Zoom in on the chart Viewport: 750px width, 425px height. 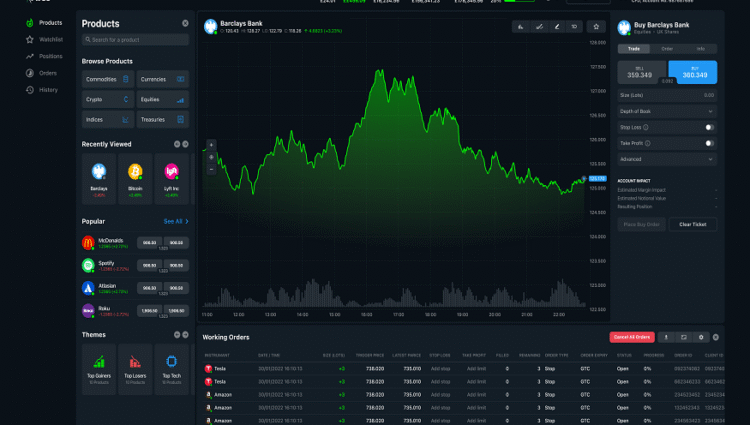coord(211,145)
